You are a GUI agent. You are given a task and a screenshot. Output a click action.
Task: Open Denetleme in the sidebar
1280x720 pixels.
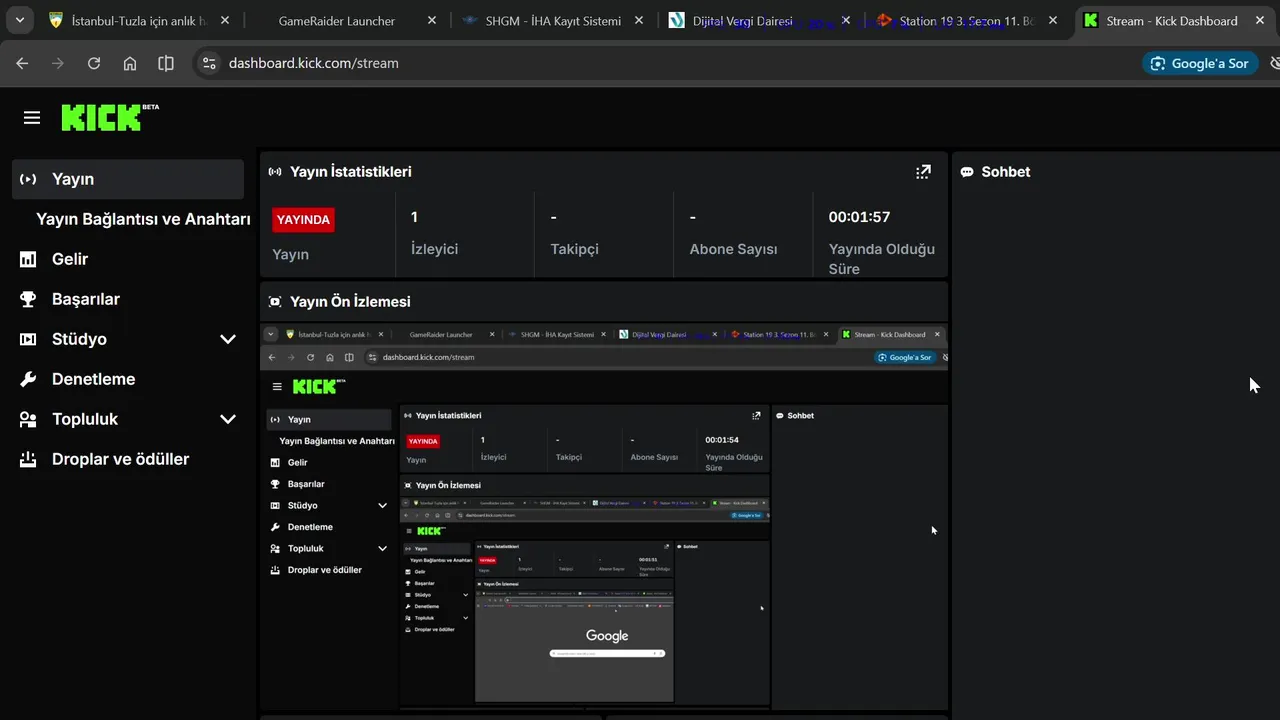pyautogui.click(x=93, y=379)
